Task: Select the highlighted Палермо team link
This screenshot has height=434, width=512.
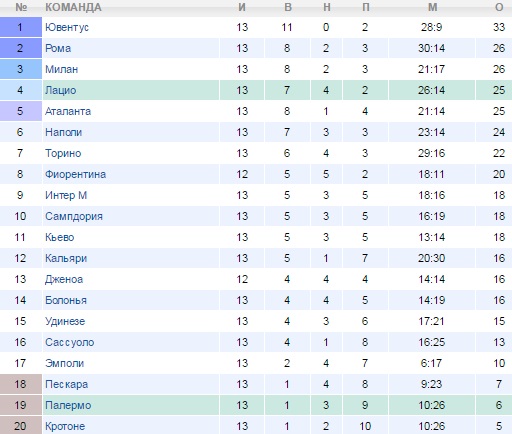Action: 68,405
